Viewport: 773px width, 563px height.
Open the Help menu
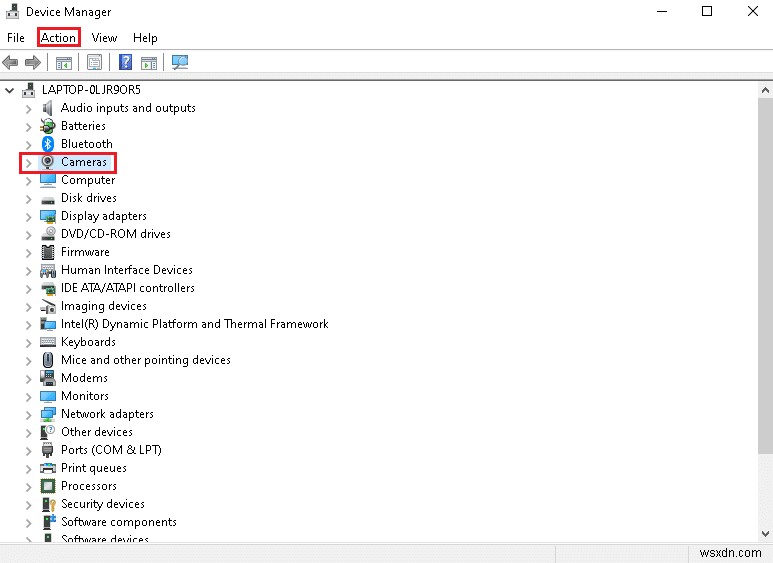pos(145,38)
